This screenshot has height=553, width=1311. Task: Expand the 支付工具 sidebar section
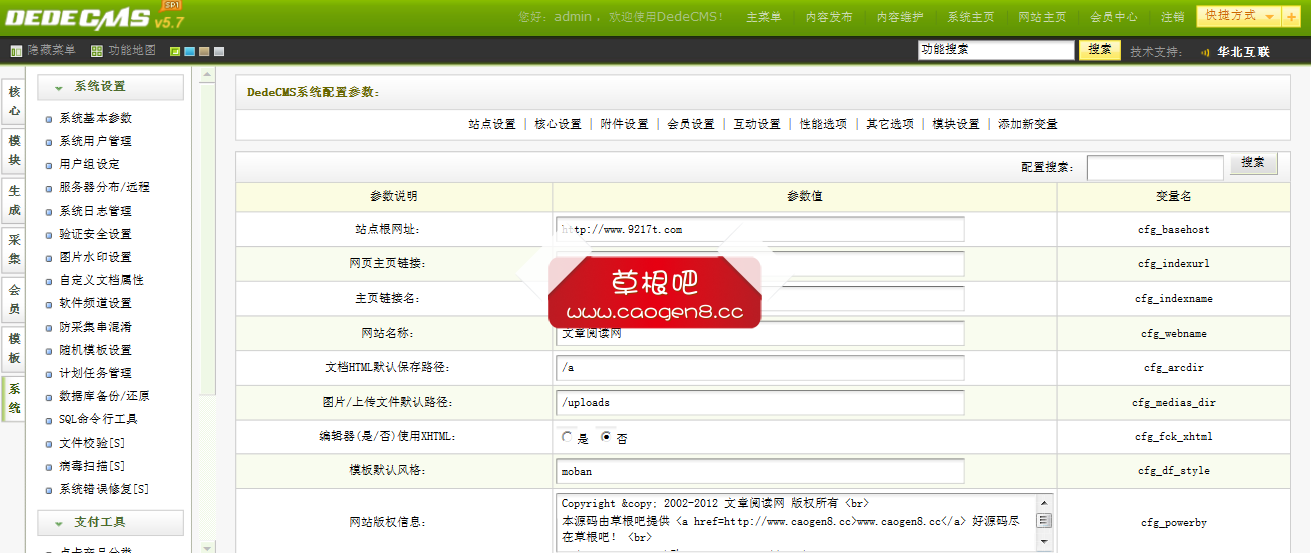coord(110,522)
